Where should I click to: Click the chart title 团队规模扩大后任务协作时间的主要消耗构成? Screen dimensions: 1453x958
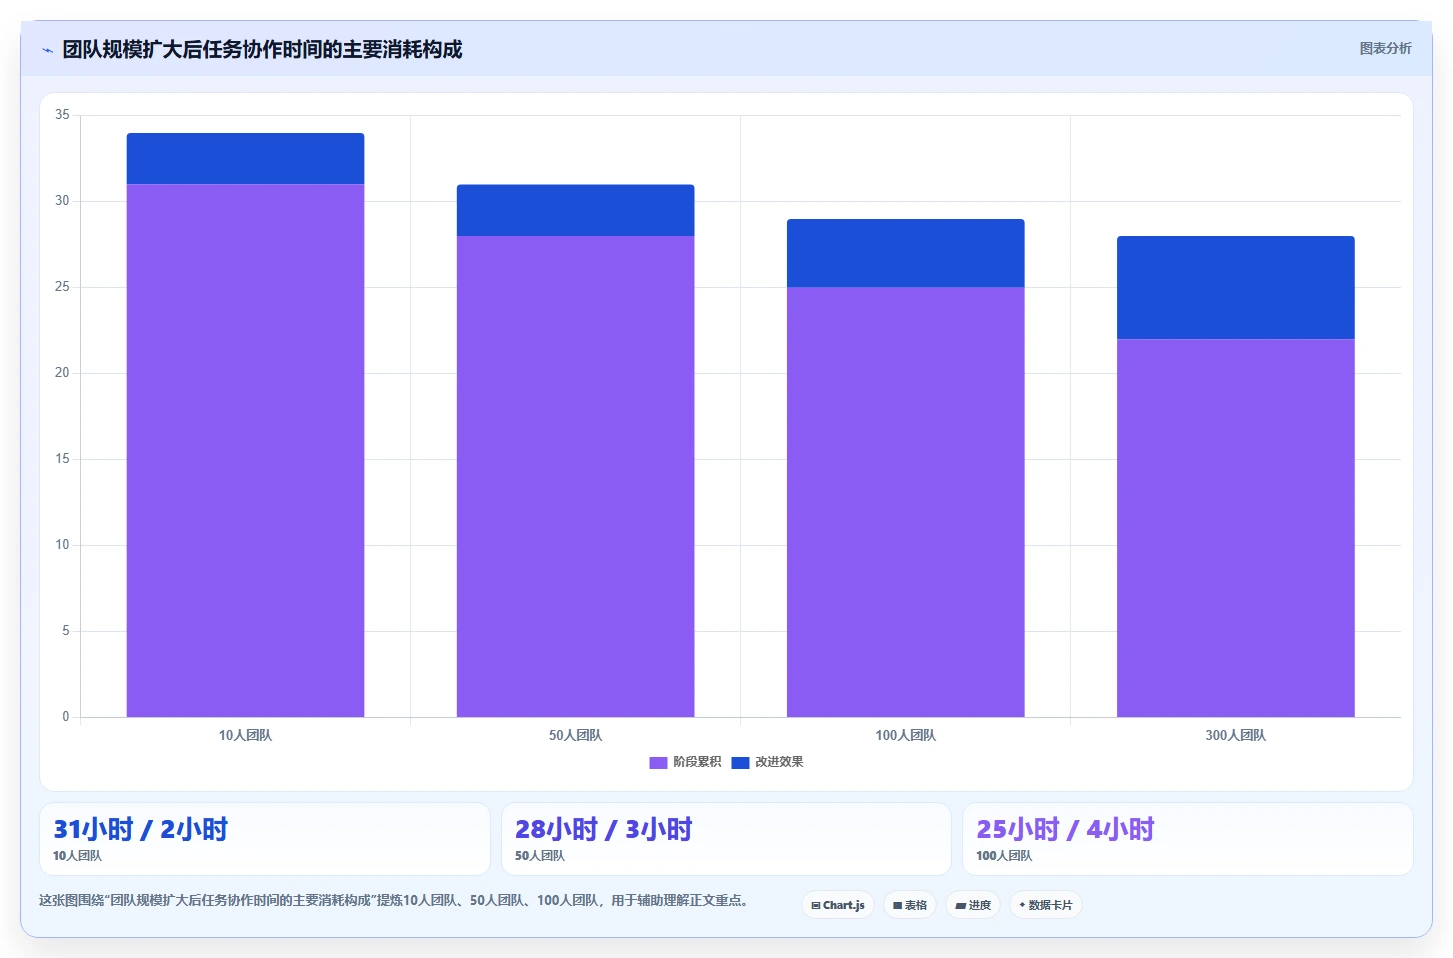click(262, 49)
